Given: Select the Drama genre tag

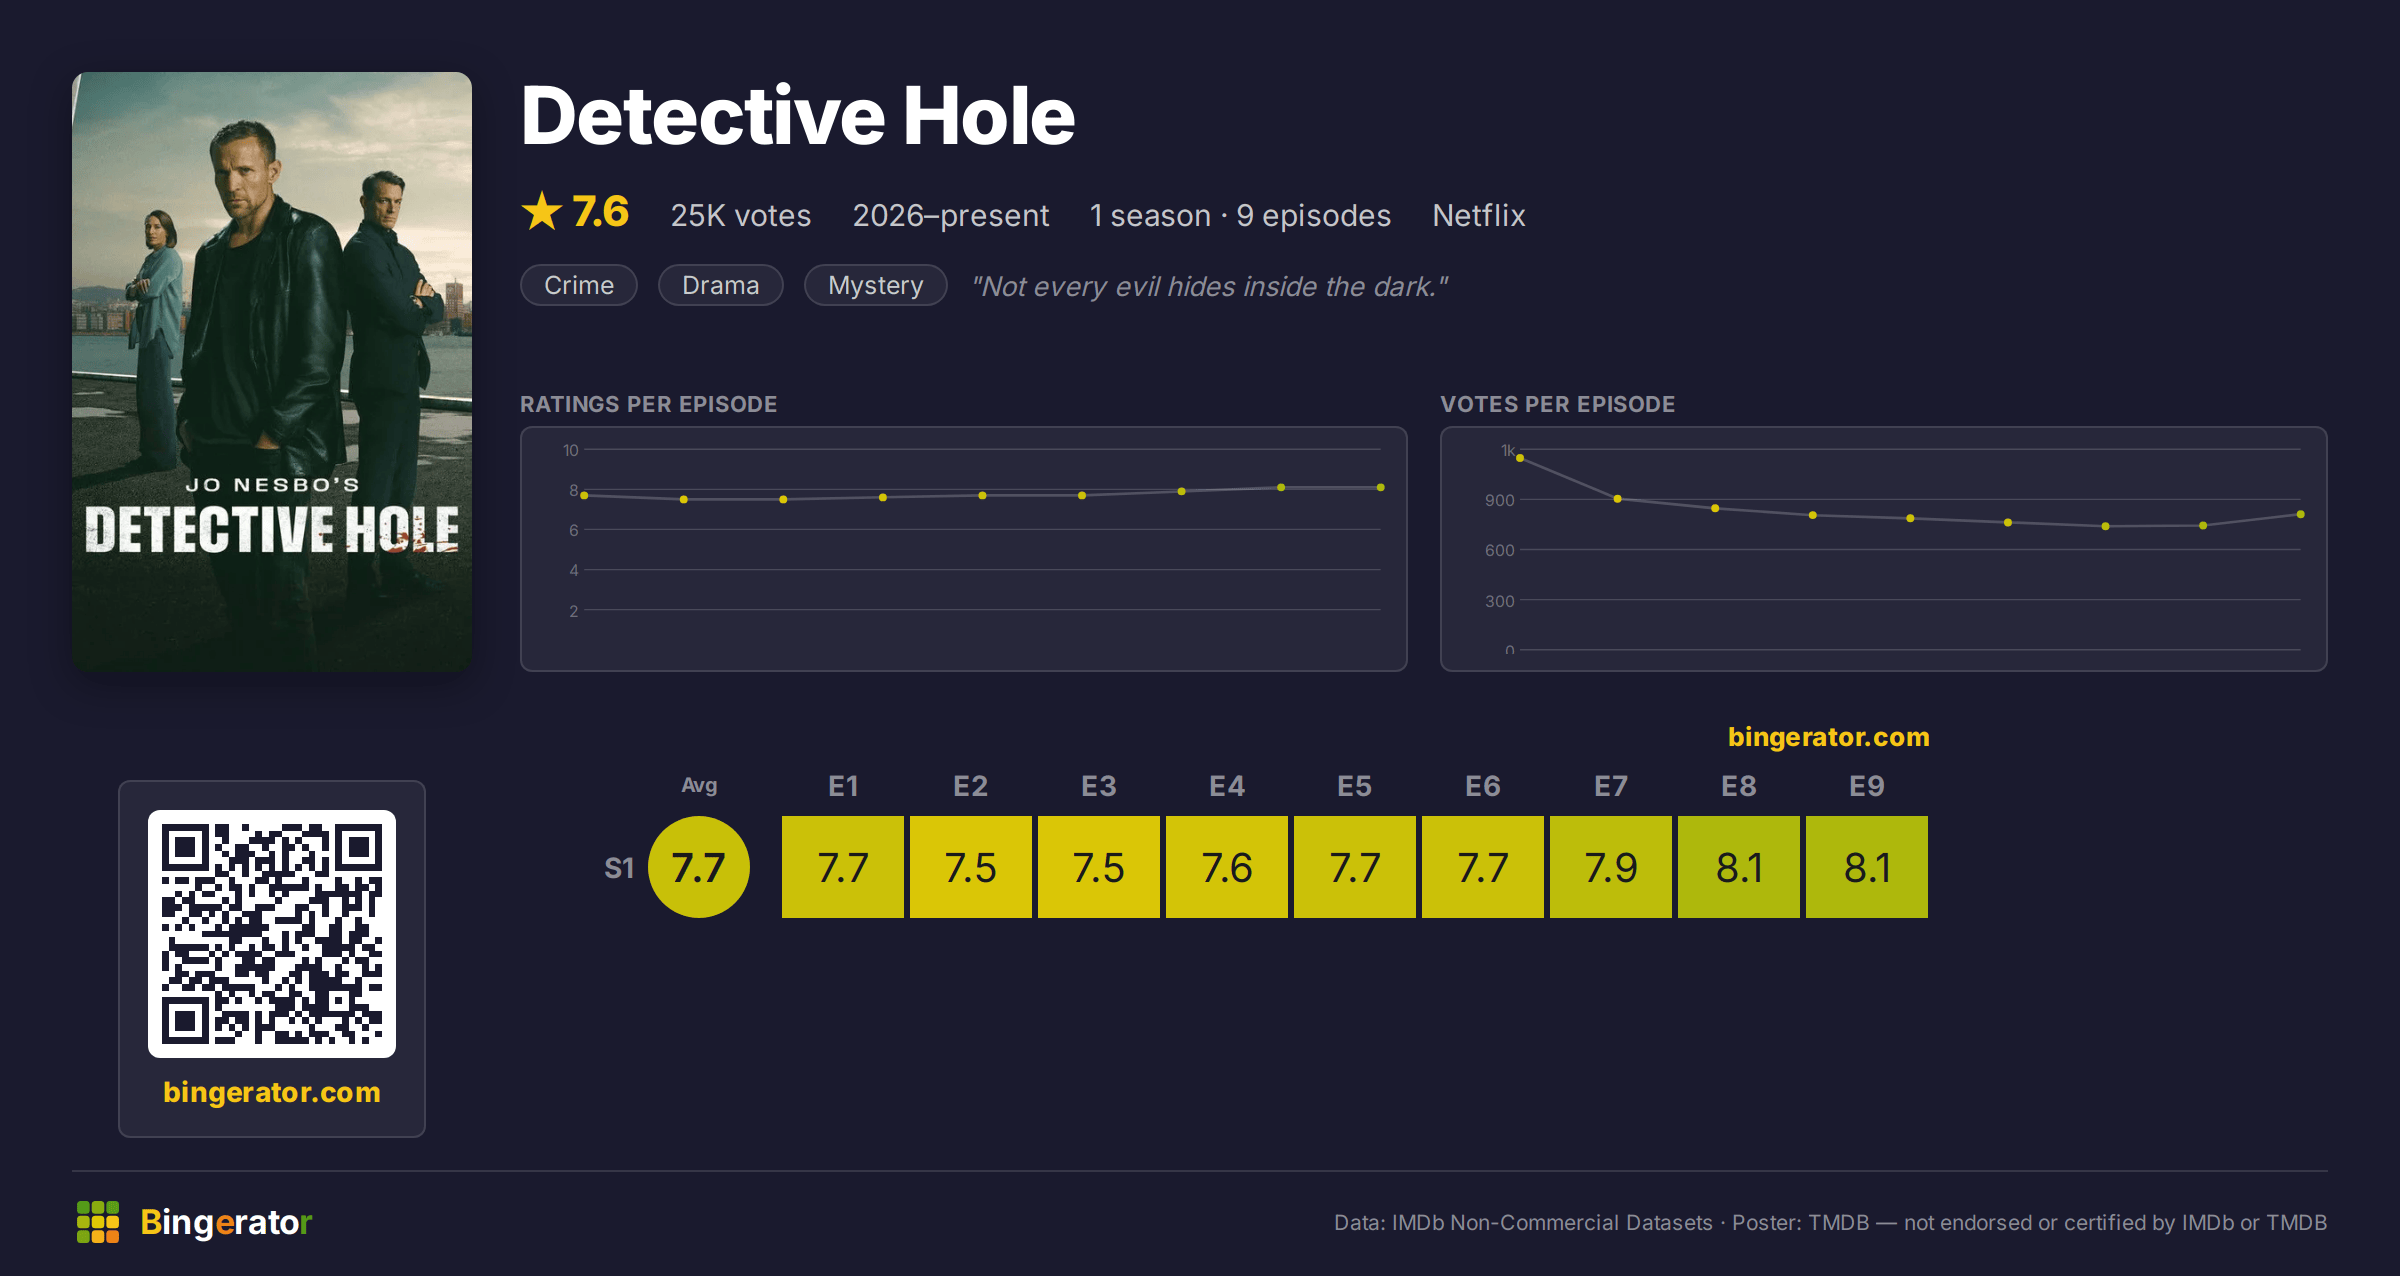Looking at the screenshot, I should (x=721, y=286).
